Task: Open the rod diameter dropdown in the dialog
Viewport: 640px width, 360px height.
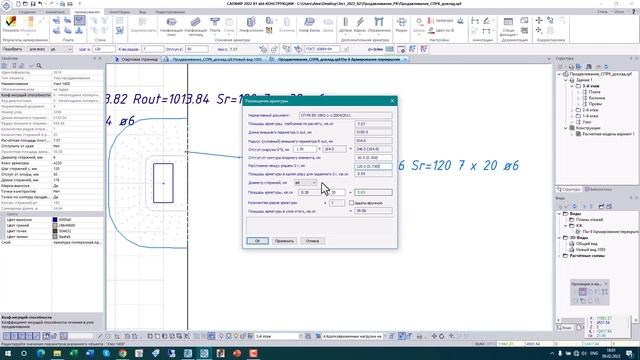Action: (305, 182)
